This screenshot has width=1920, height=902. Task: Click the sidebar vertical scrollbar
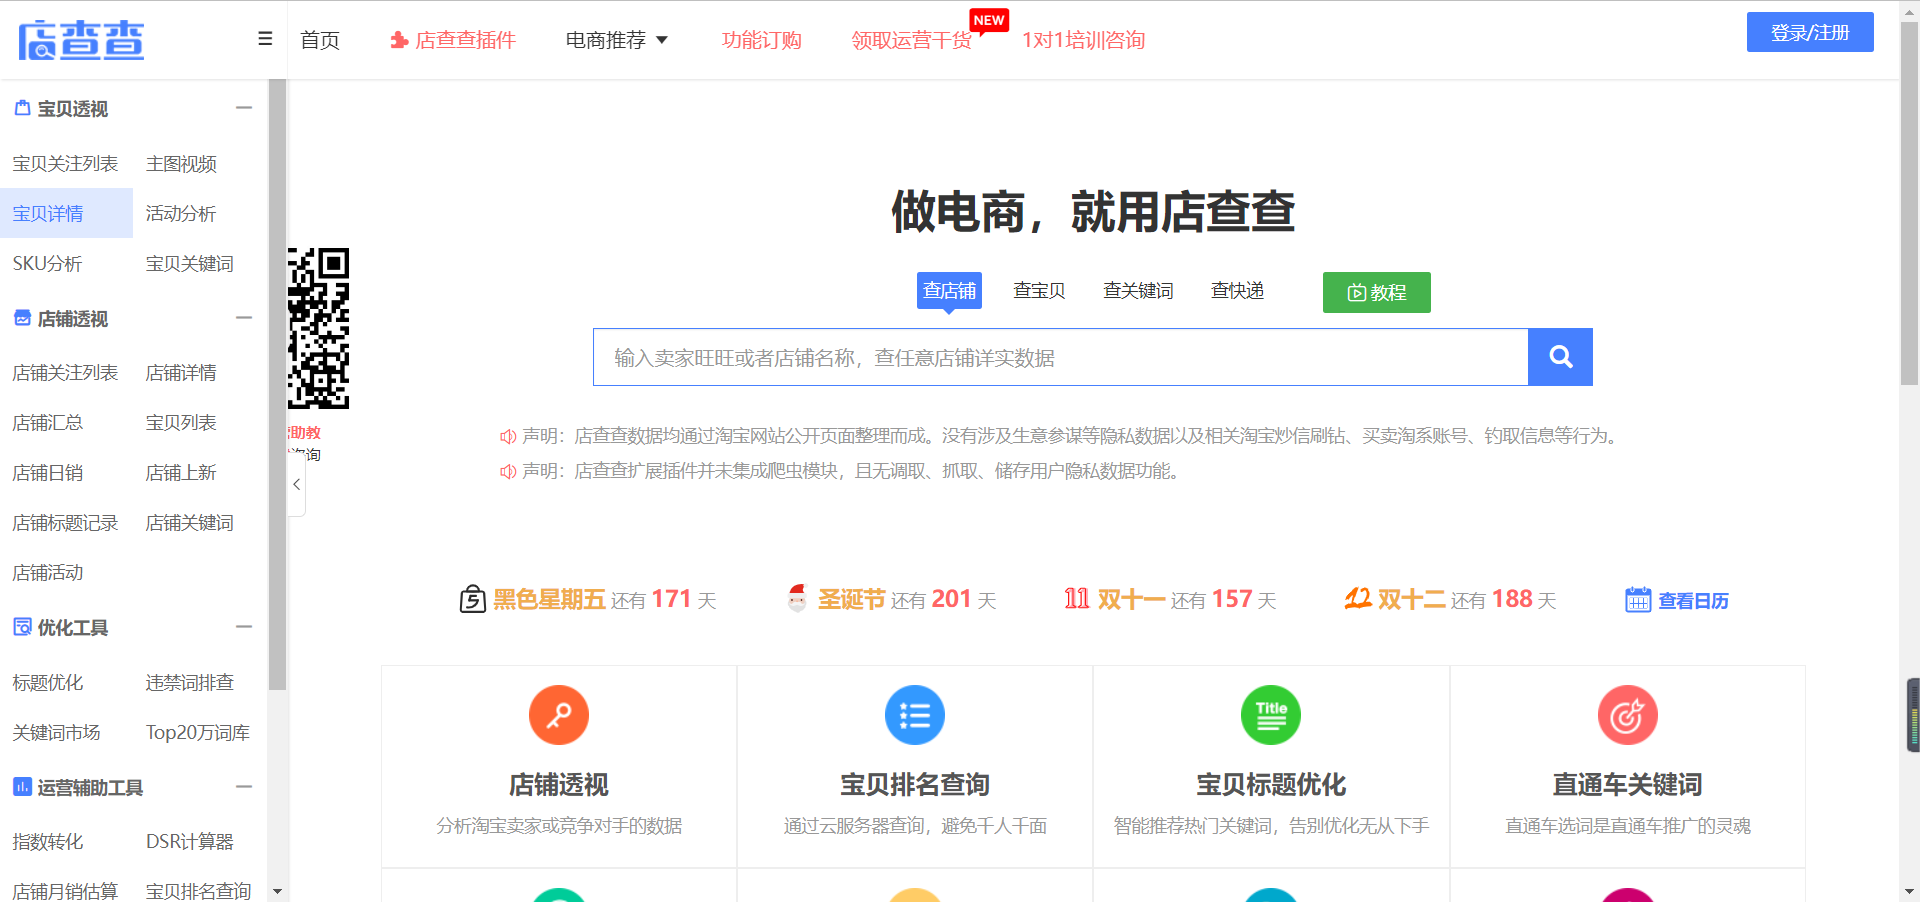(x=277, y=385)
